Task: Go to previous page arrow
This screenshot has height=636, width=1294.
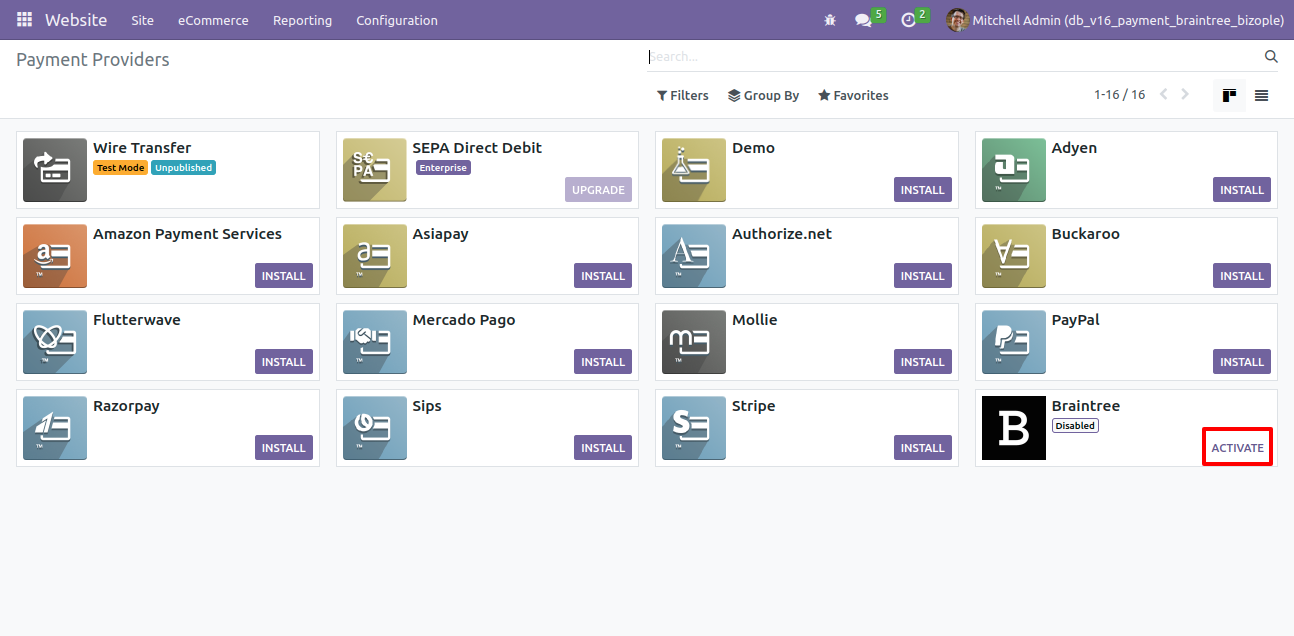Action: (x=1163, y=95)
